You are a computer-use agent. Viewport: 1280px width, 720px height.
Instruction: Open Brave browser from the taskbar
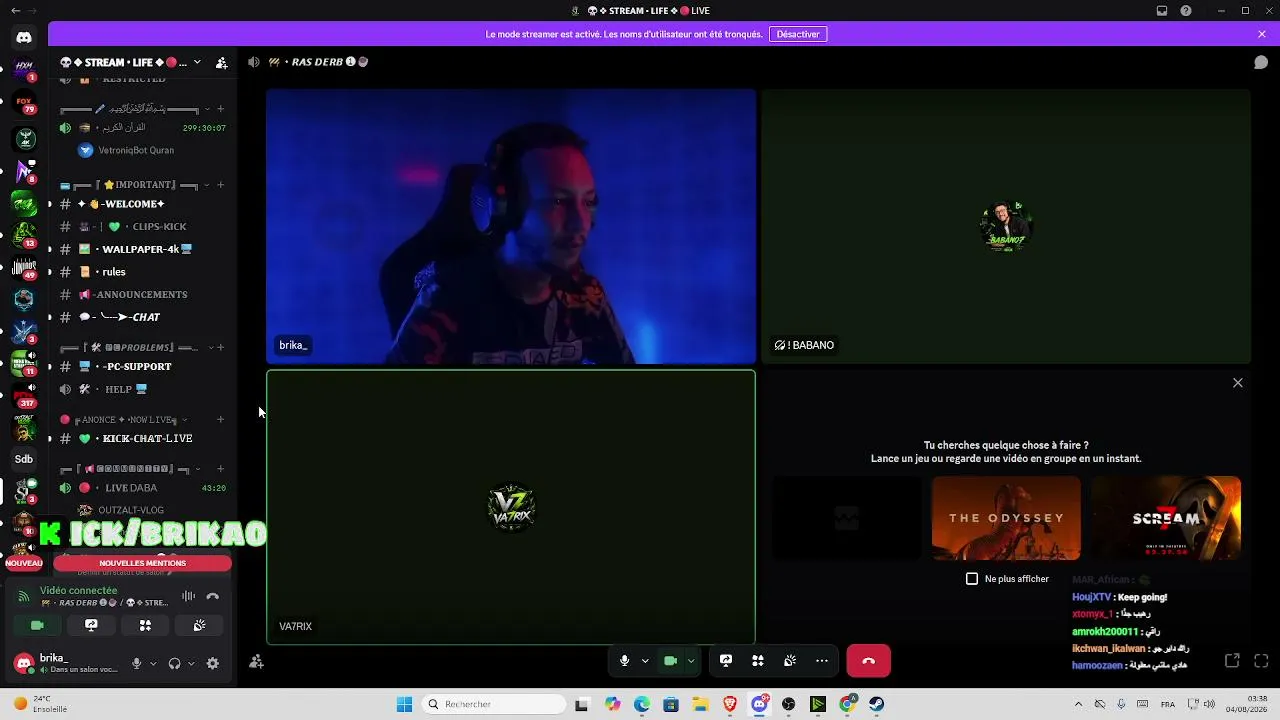click(730, 704)
